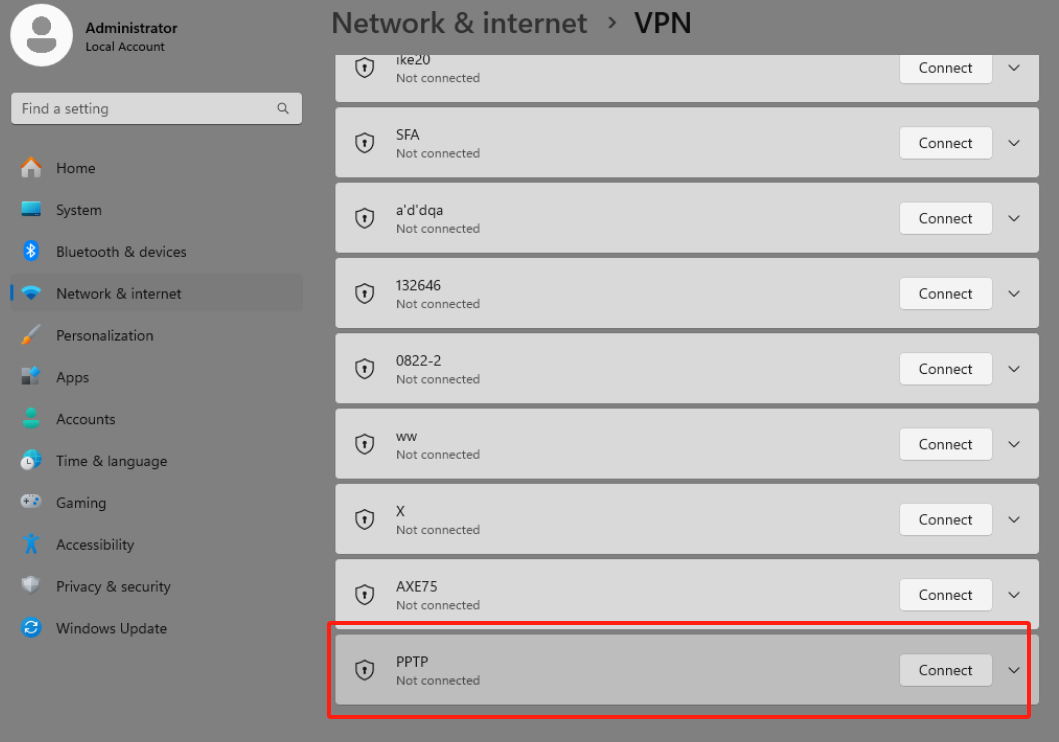Expand the 132646 VPN chevron
Viewport: 1059px width, 742px height.
(1014, 294)
